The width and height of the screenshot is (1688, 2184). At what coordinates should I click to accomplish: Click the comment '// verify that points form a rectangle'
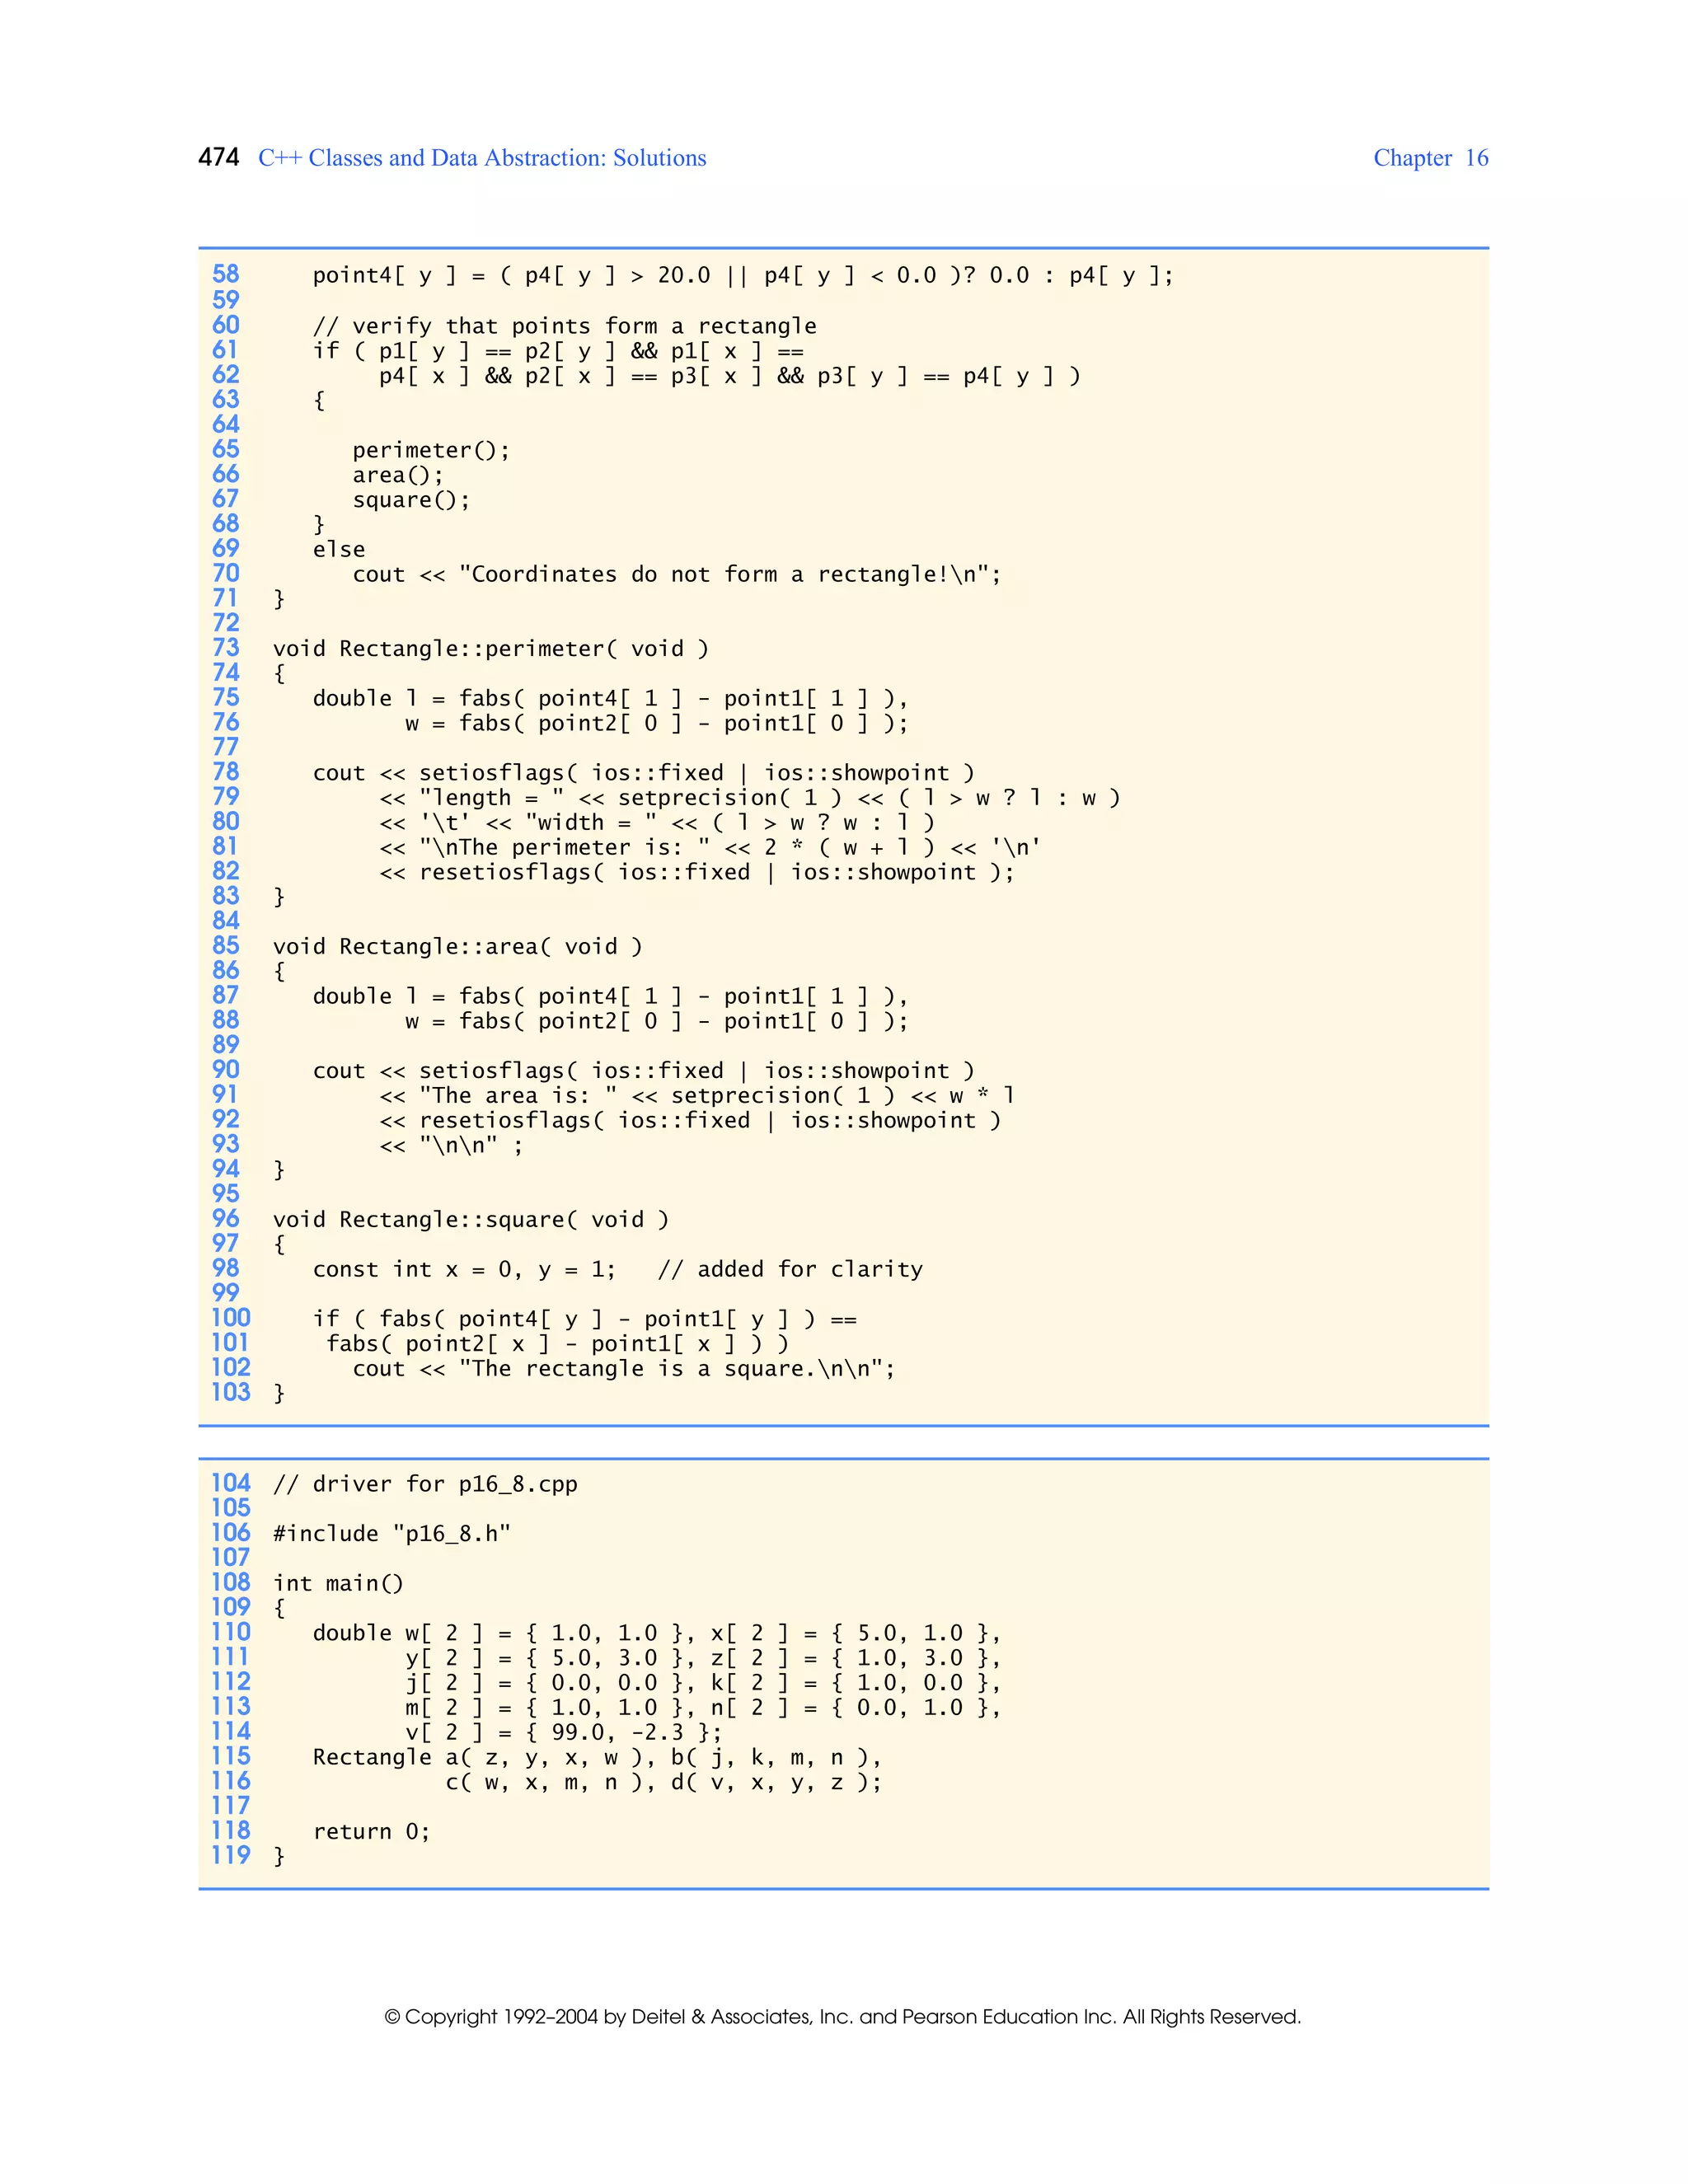coord(564,326)
